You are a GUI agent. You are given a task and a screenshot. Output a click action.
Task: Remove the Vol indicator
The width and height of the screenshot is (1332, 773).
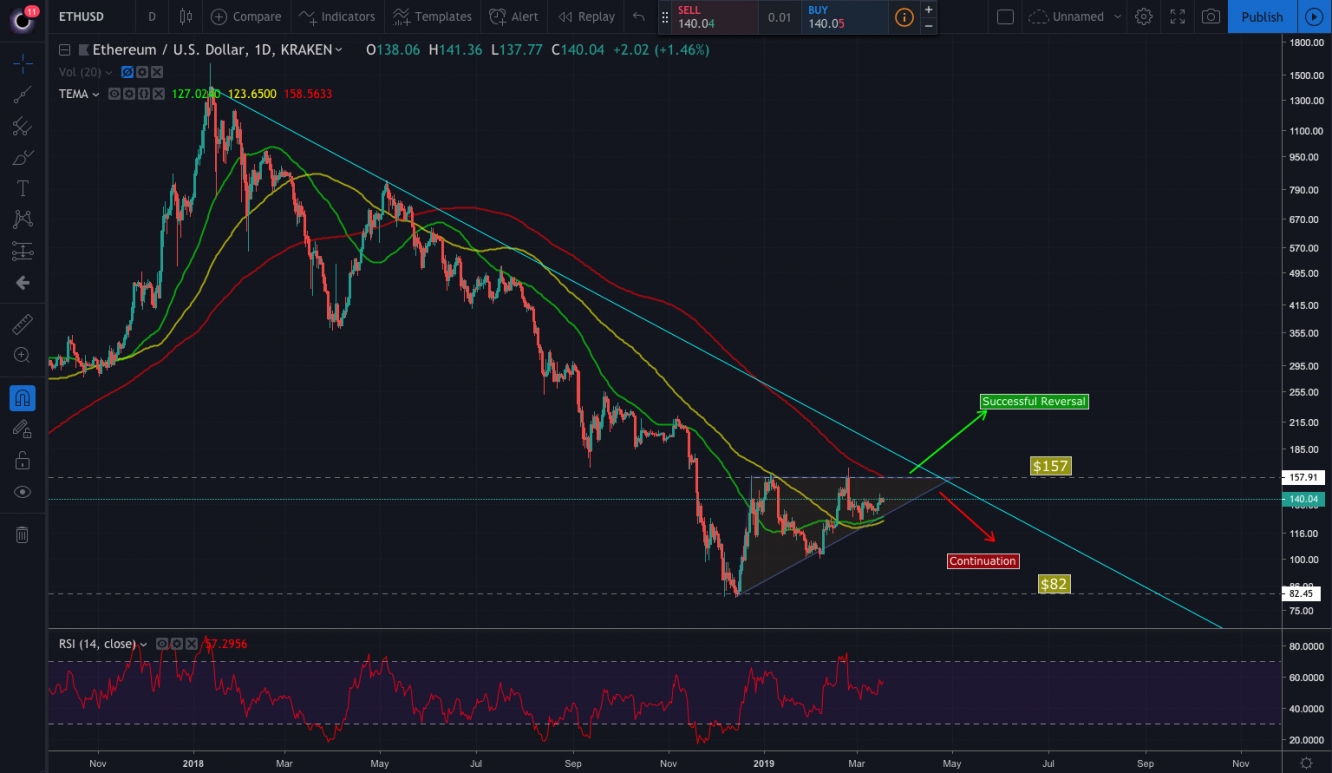[156, 72]
